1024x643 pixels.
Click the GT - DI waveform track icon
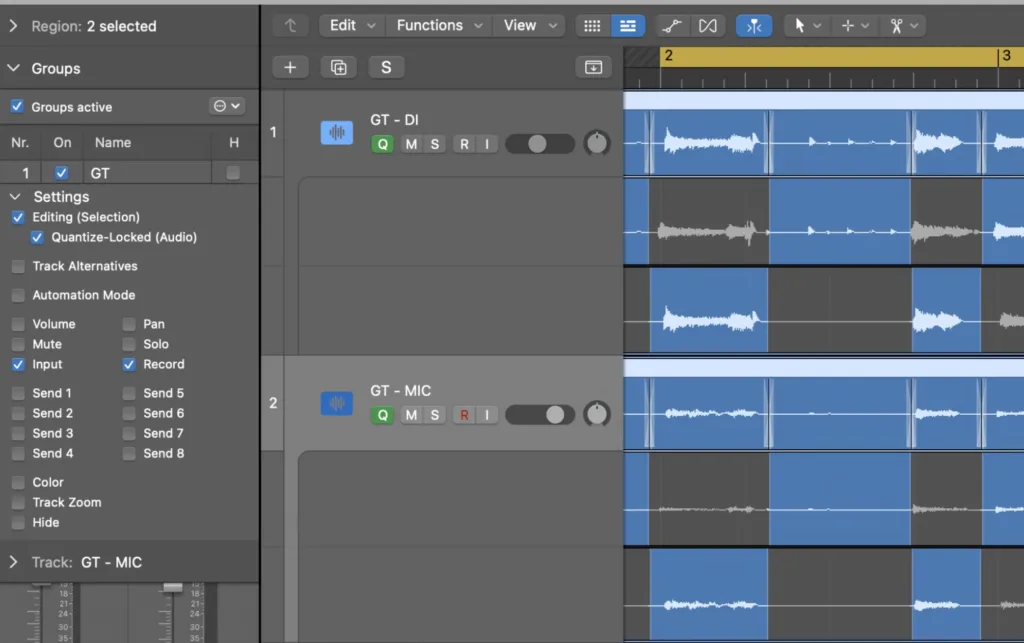point(336,133)
